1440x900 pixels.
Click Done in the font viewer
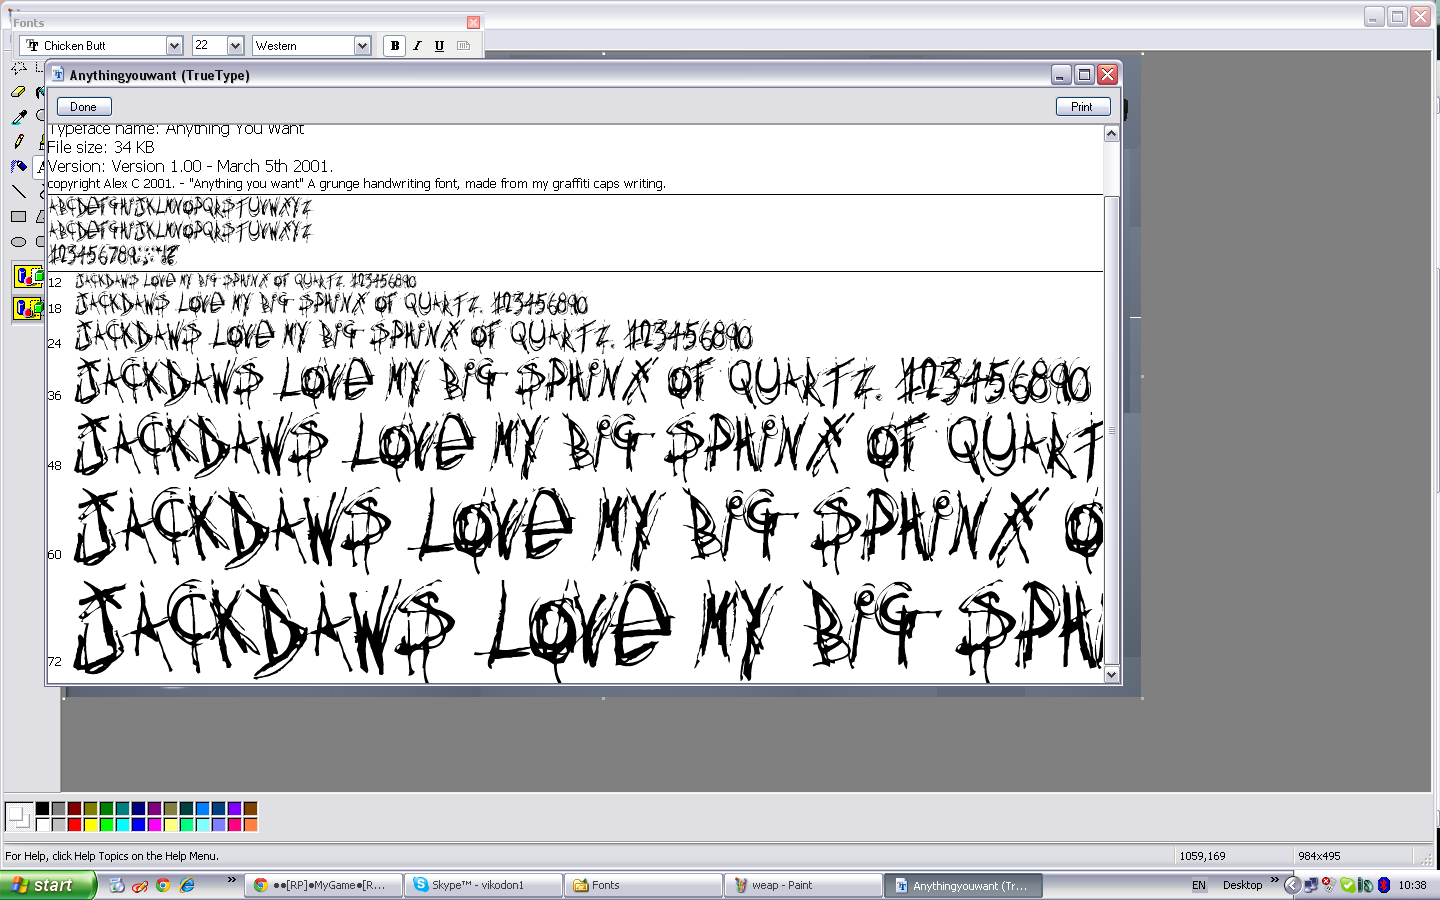click(84, 107)
